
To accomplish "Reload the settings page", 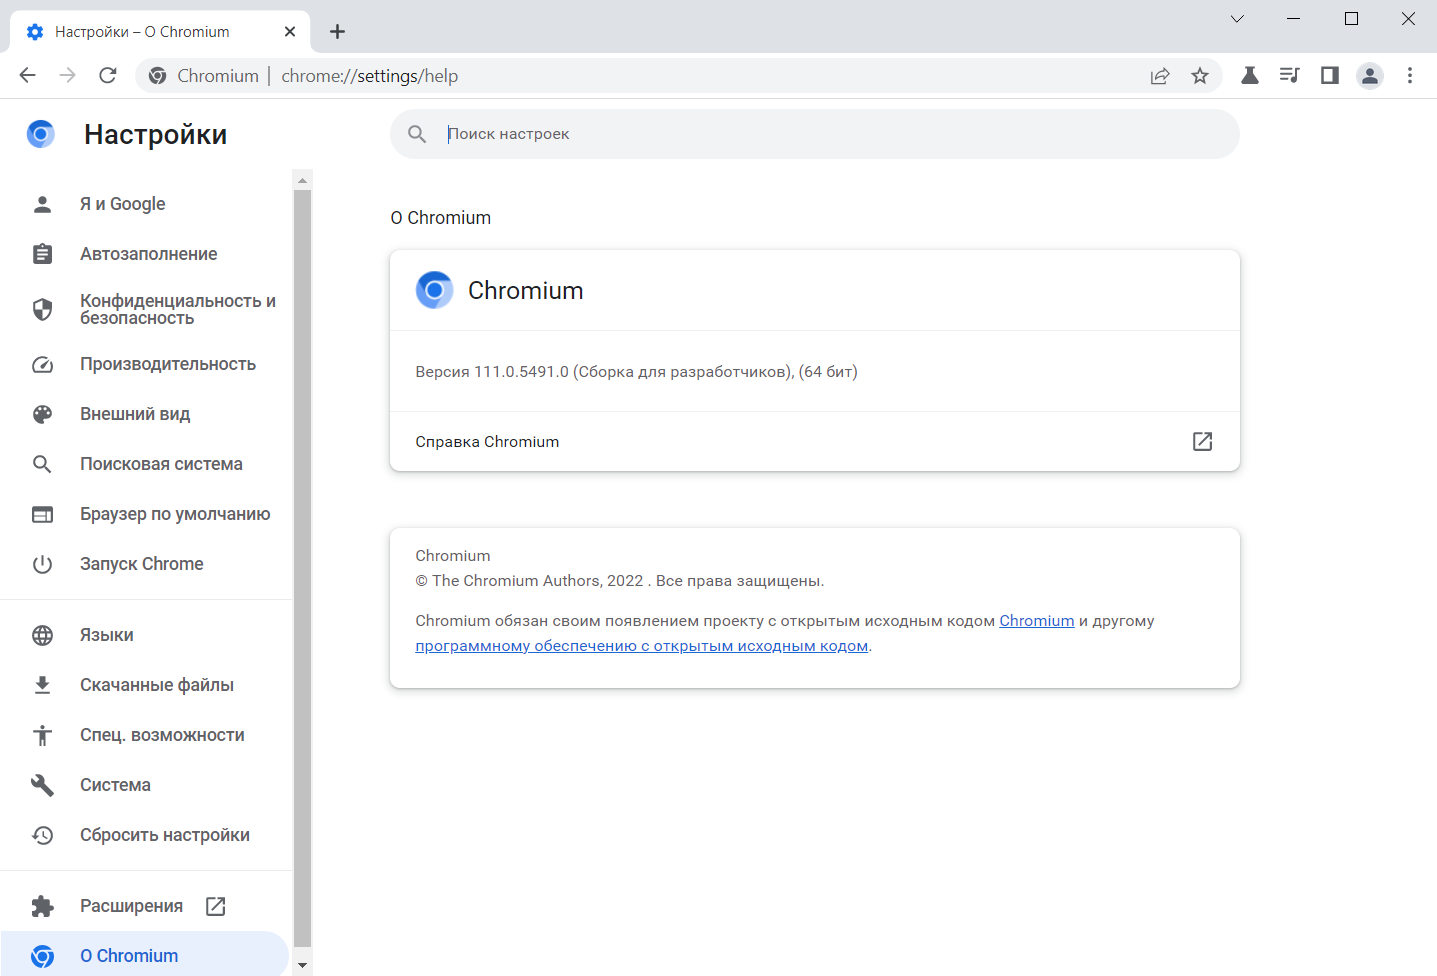I will coord(108,75).
